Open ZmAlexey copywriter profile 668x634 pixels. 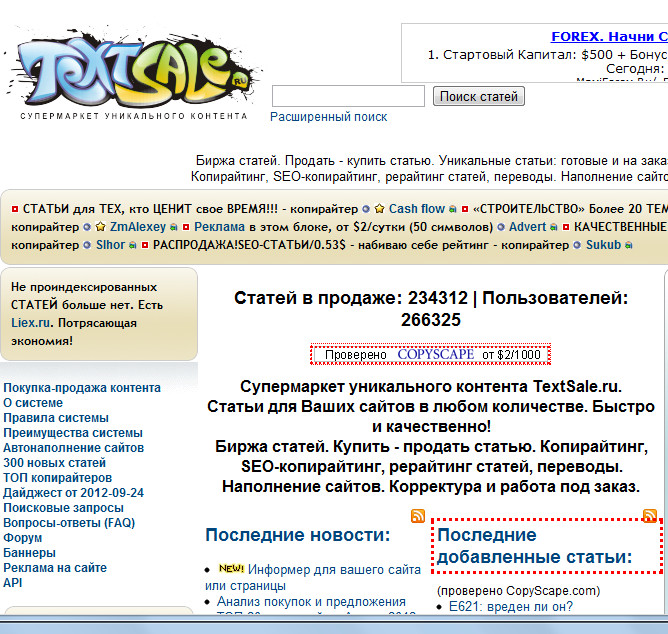(138, 227)
